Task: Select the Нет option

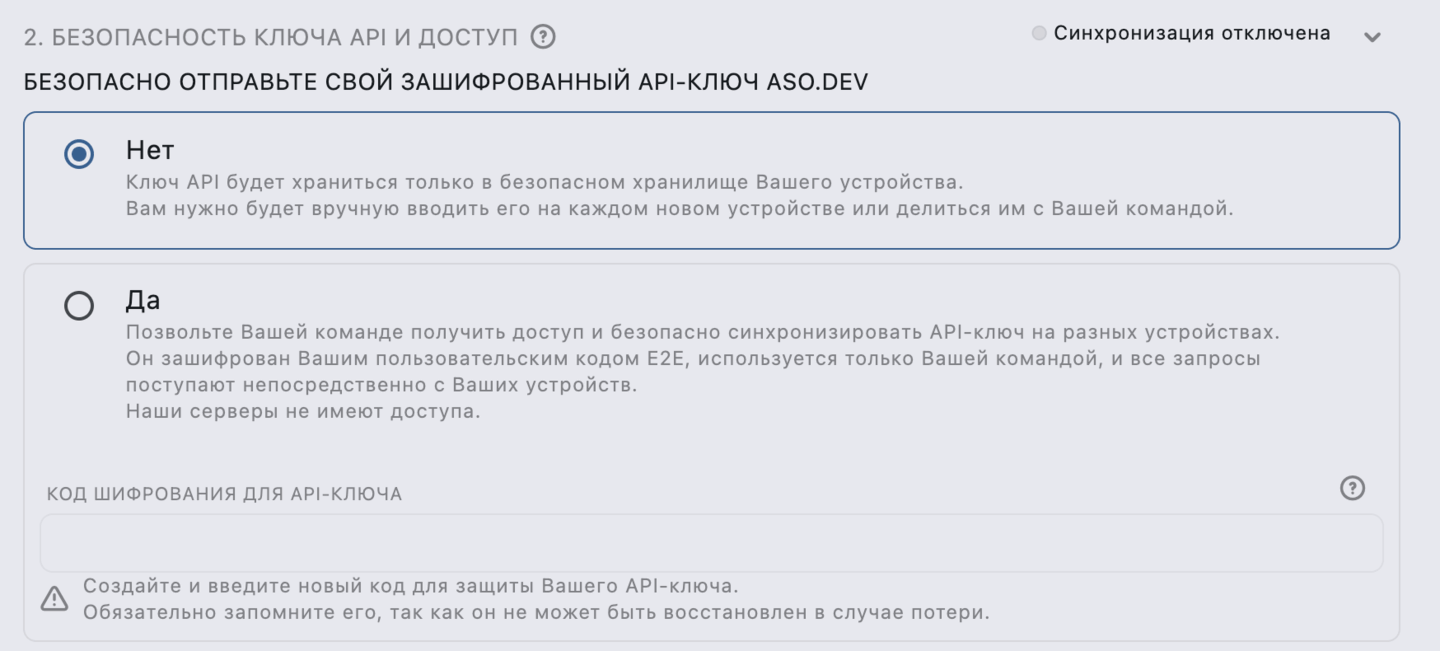Action: 78,155
